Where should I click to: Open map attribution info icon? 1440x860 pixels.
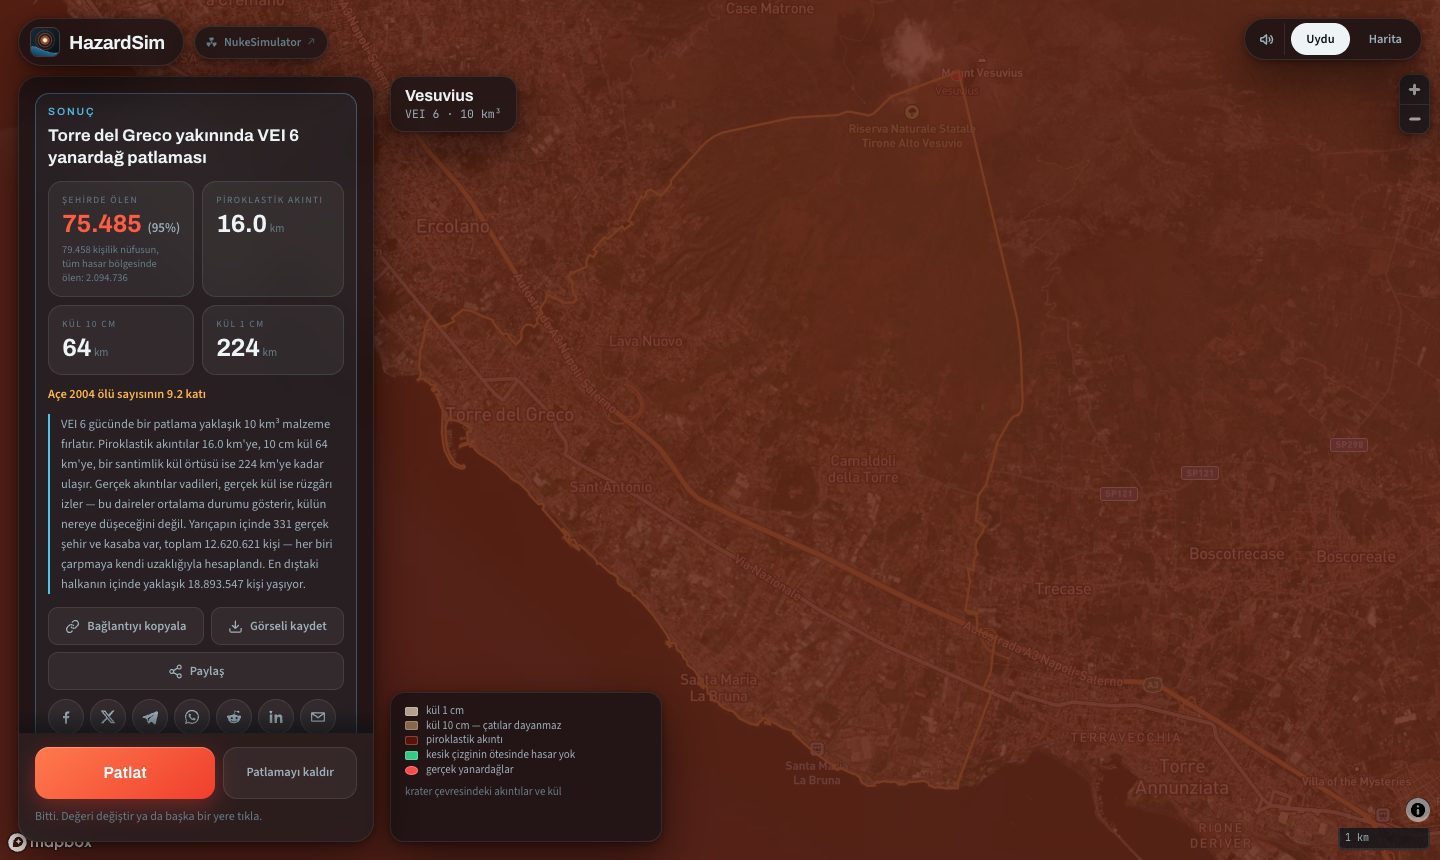click(x=1418, y=810)
